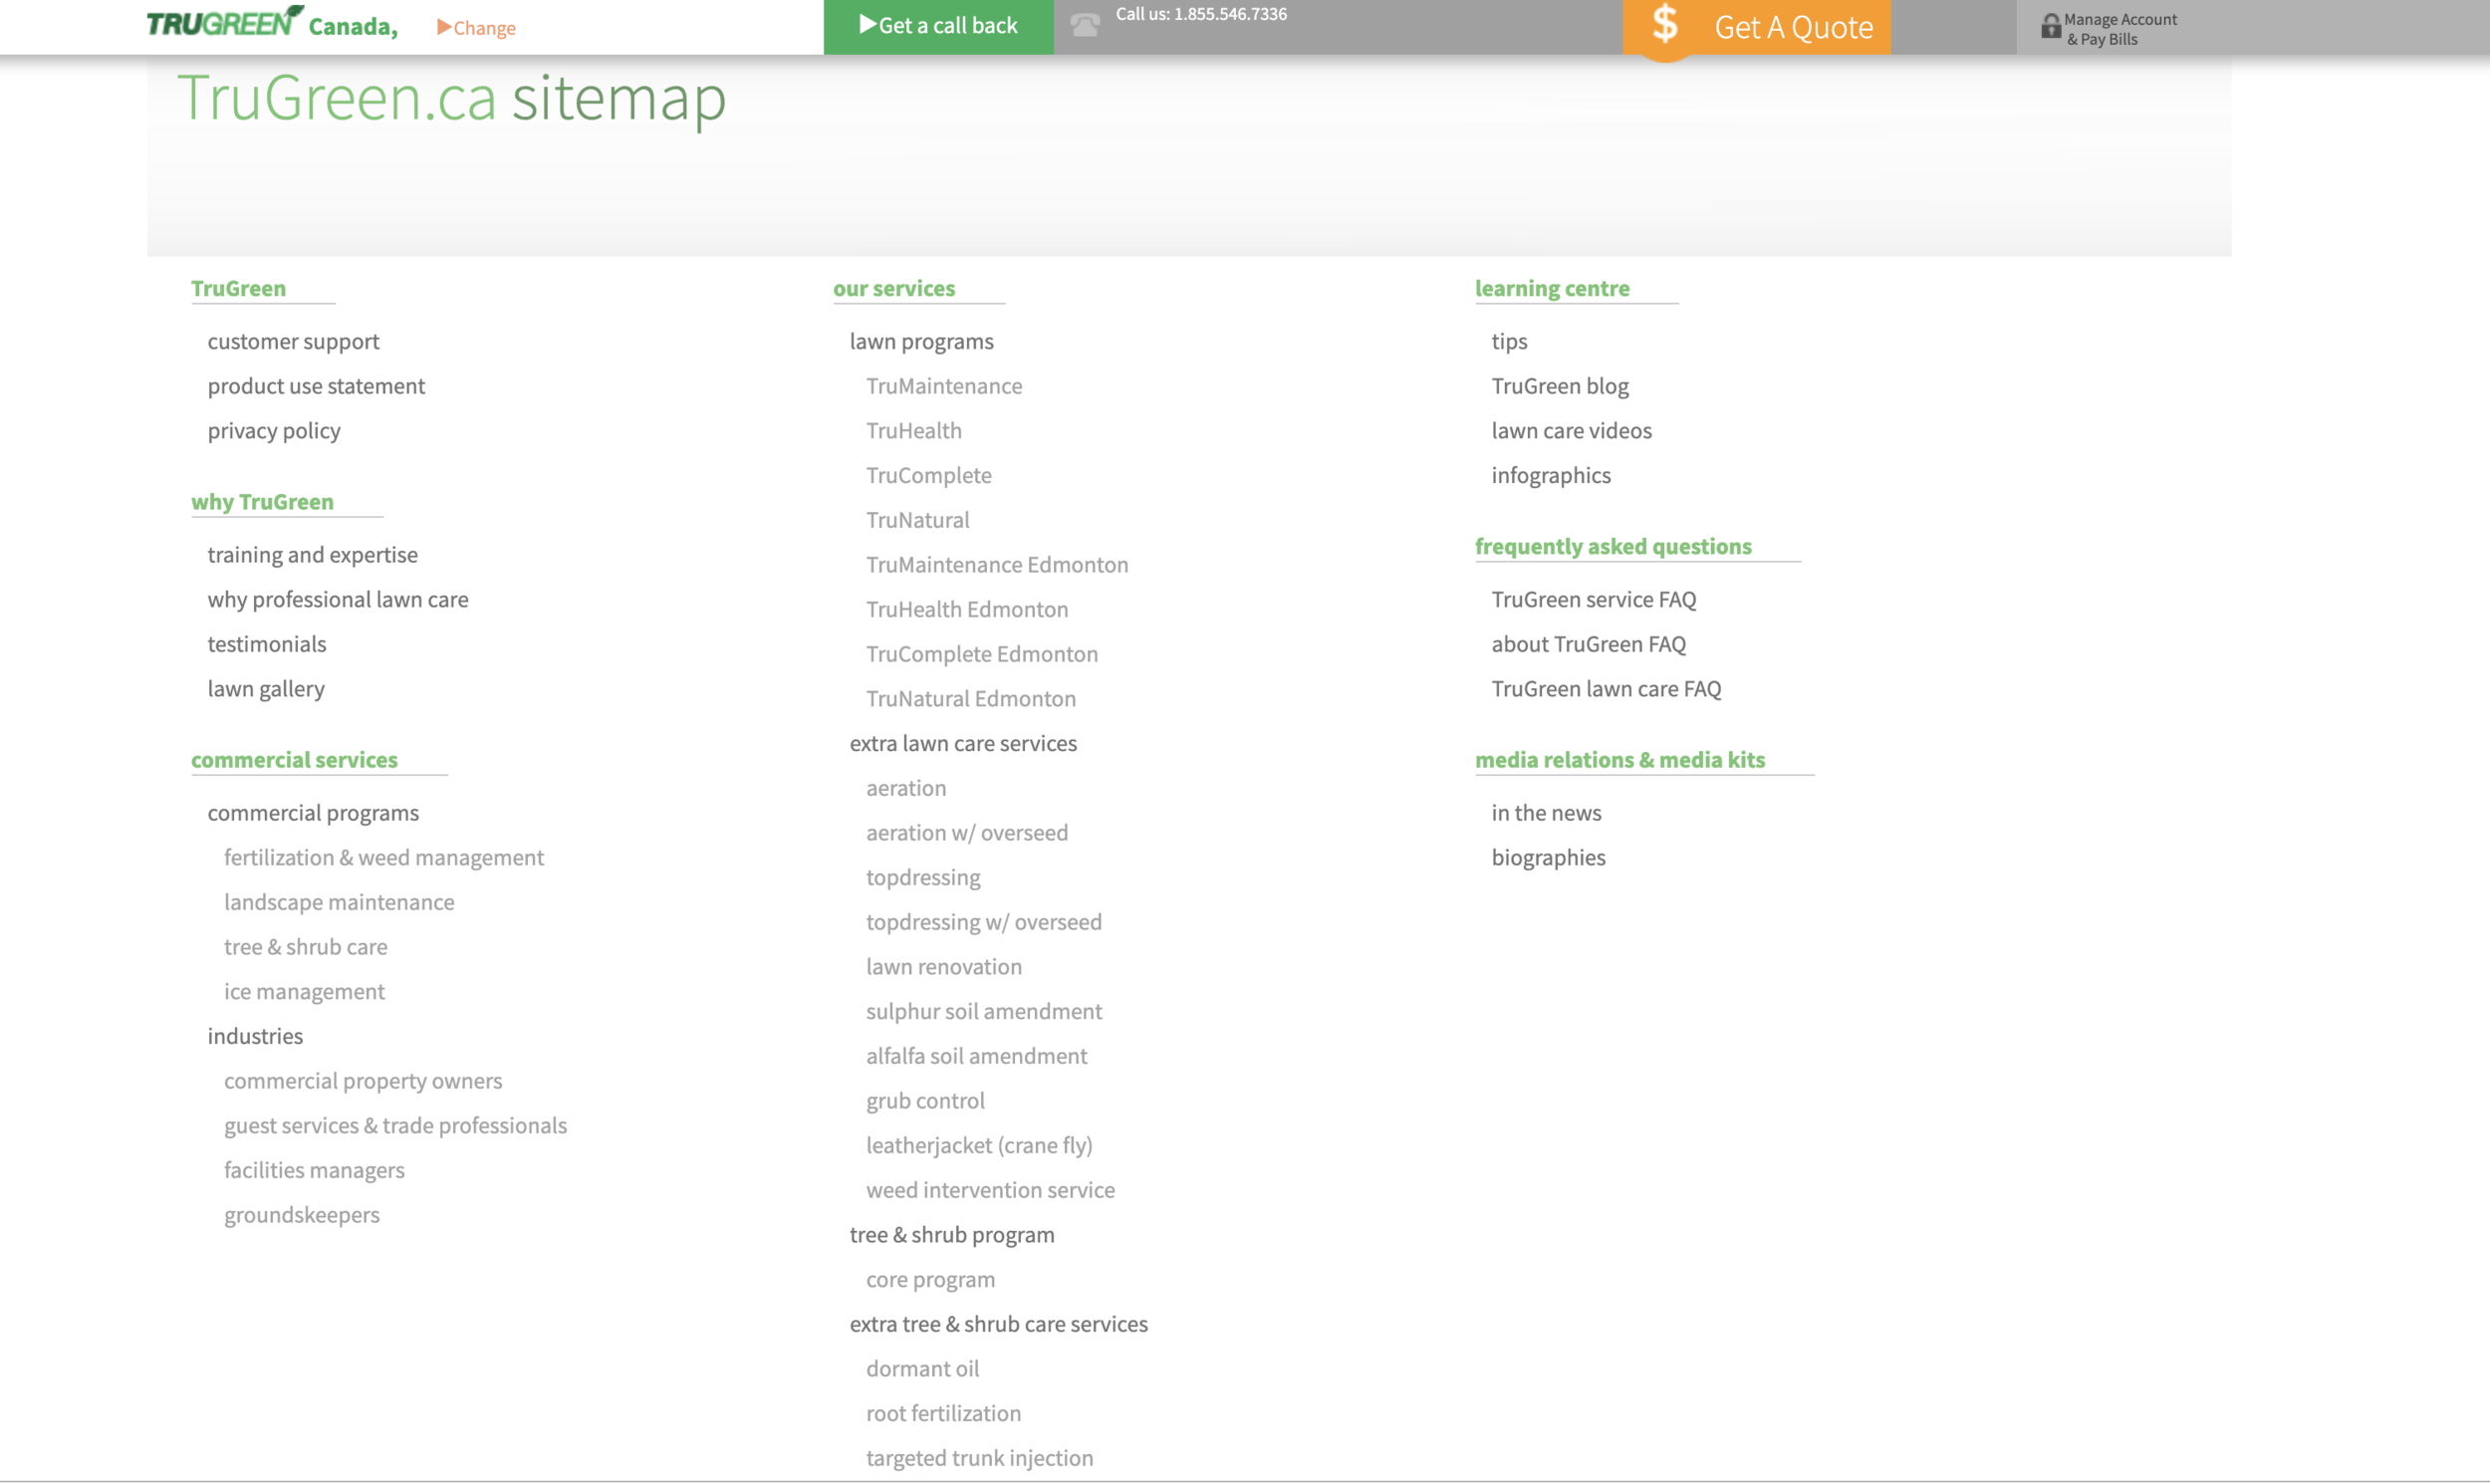Select TruHealth program
Screen dimensions: 2490x1484
[914, 431]
